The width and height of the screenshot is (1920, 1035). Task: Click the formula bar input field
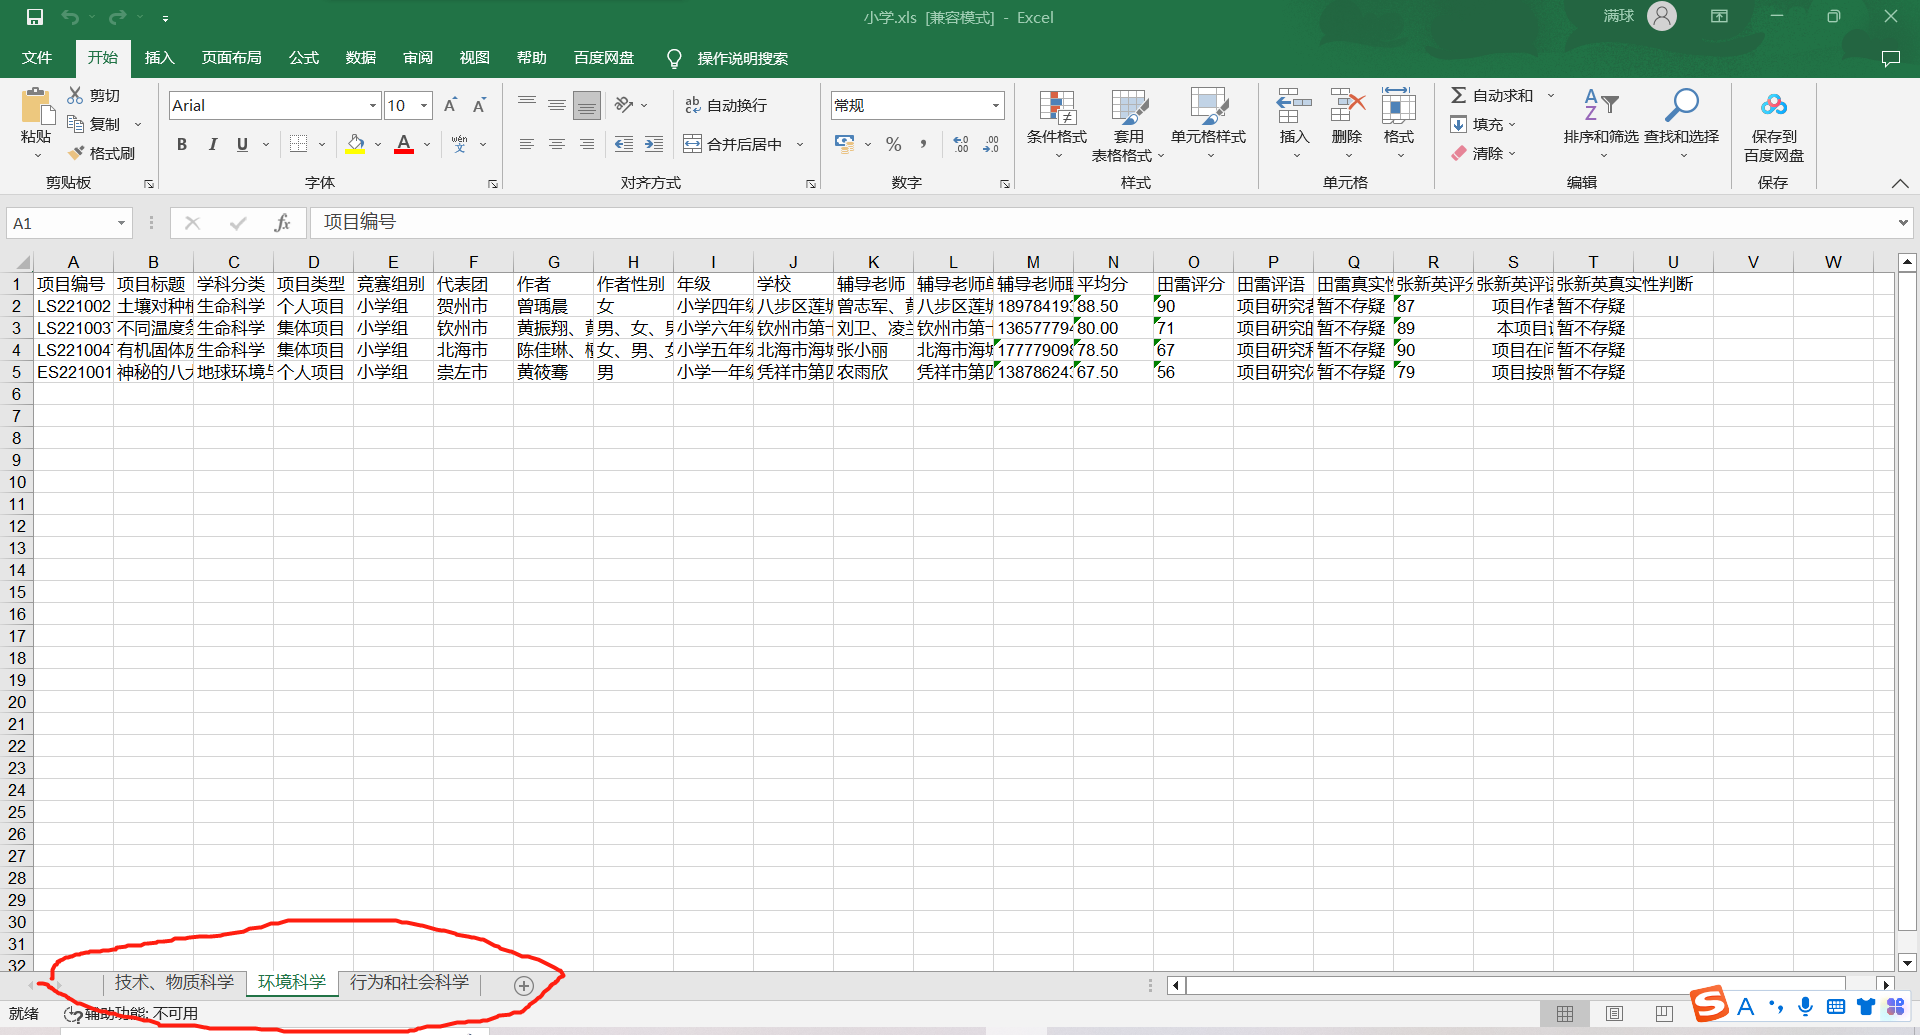coord(1100,222)
